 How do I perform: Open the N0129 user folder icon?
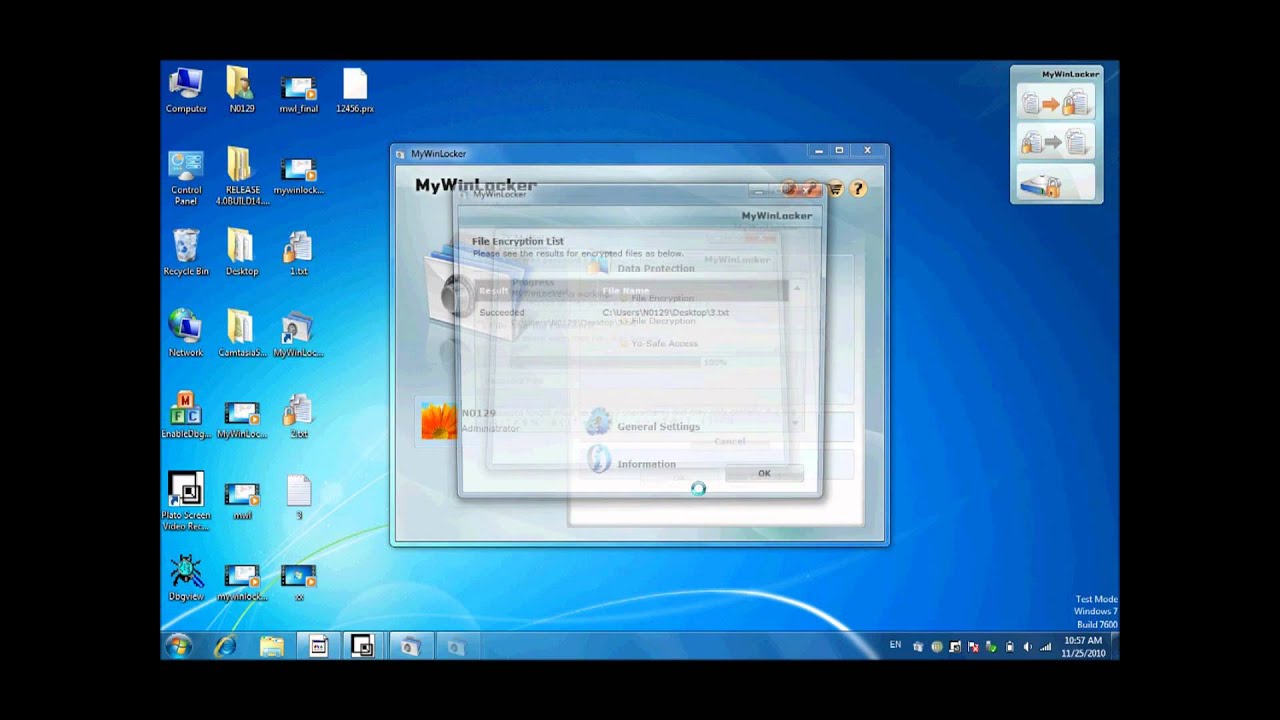[241, 90]
